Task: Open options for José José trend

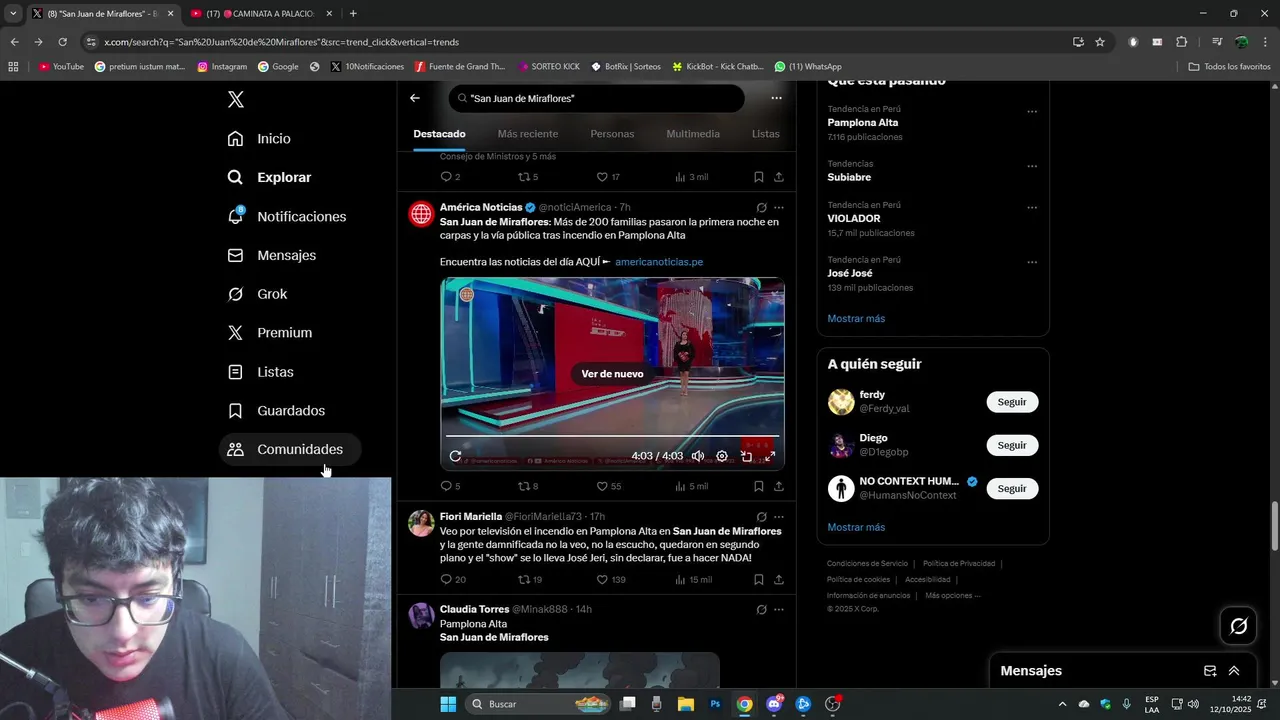Action: [1032, 262]
